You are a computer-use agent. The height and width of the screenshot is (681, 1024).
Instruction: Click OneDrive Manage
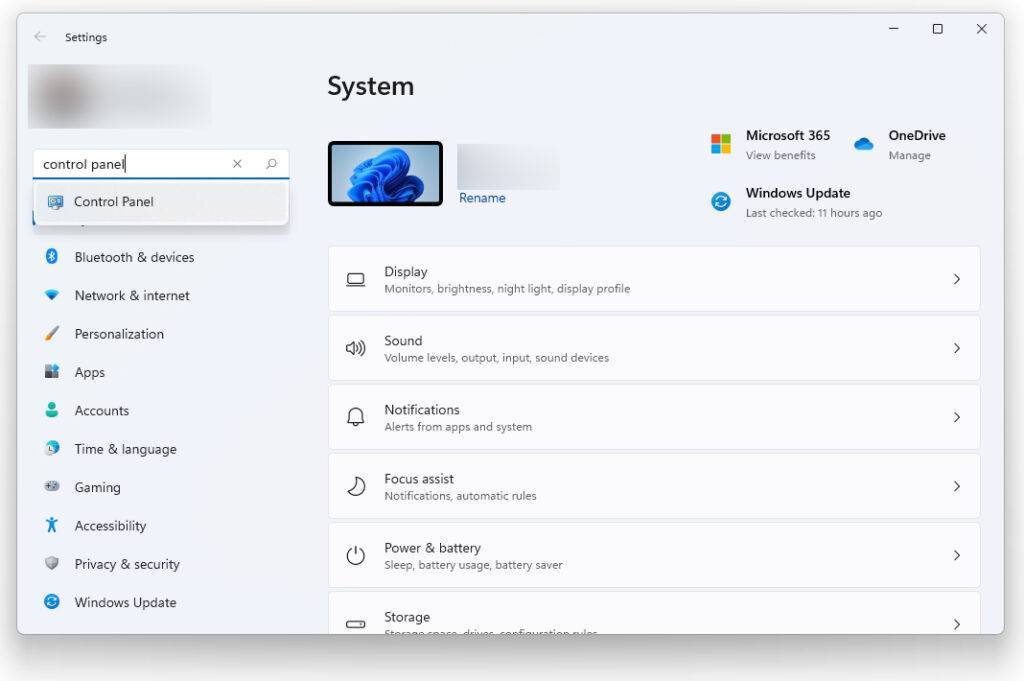(x=909, y=155)
